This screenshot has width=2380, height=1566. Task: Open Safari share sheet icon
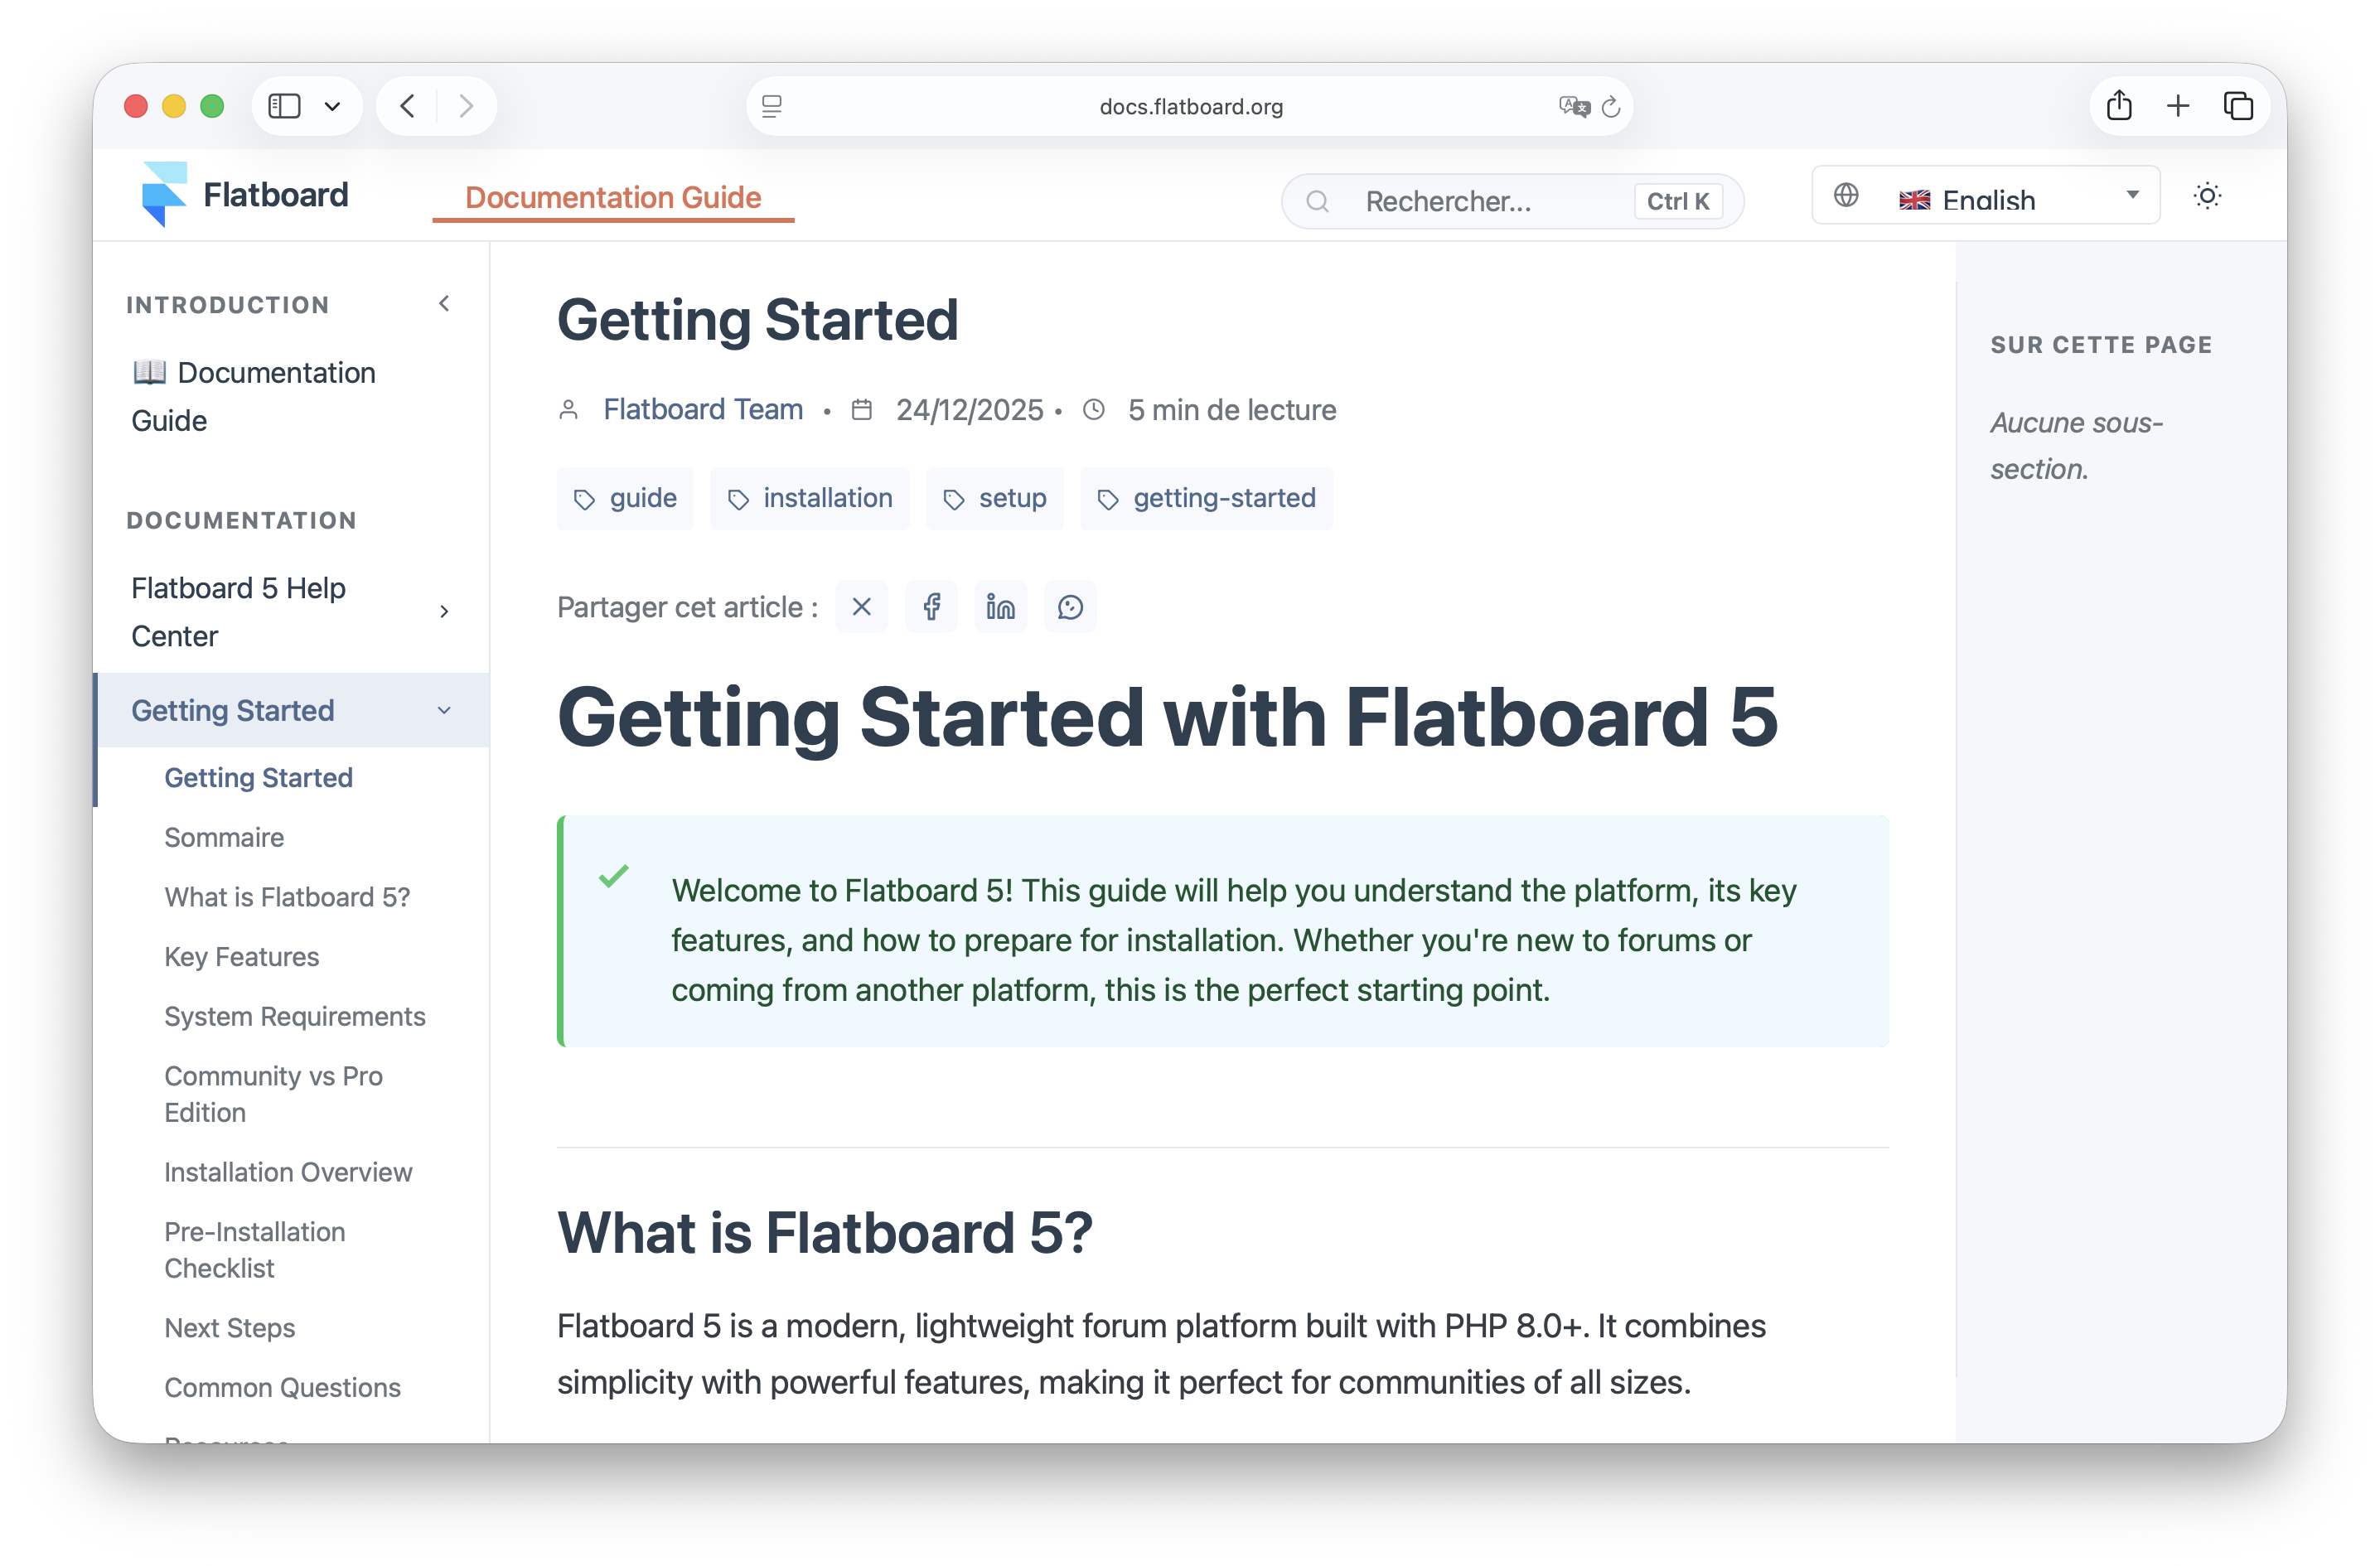(x=2119, y=106)
